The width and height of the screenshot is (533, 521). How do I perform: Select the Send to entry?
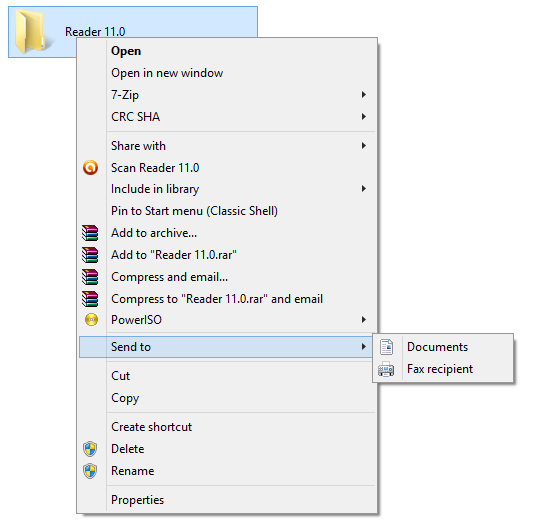(227, 347)
